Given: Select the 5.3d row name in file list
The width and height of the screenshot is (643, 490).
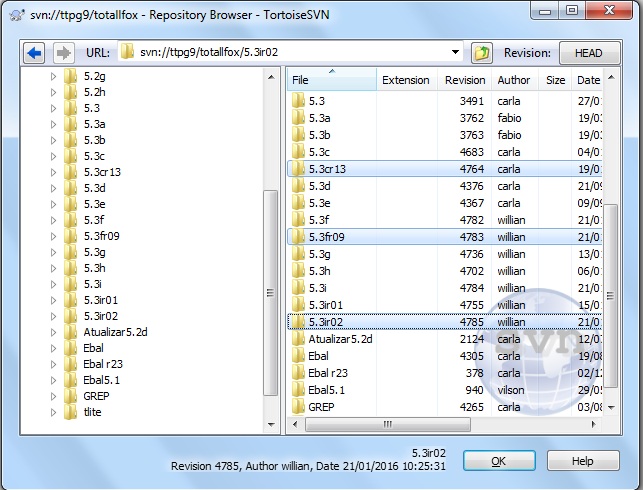Looking at the screenshot, I should click(x=319, y=186).
